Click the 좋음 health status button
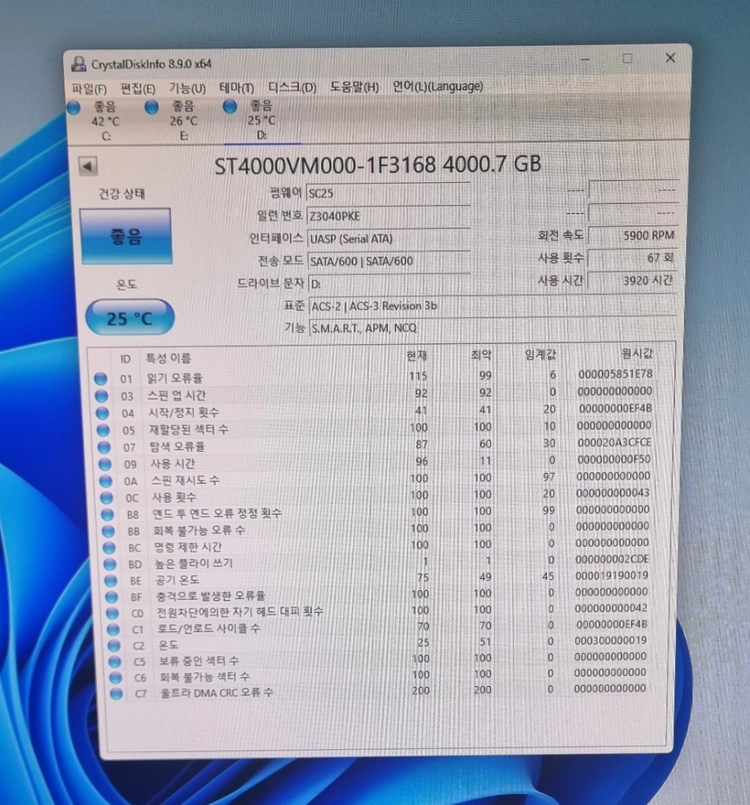Screen dimensions: 750x805 point(126,236)
